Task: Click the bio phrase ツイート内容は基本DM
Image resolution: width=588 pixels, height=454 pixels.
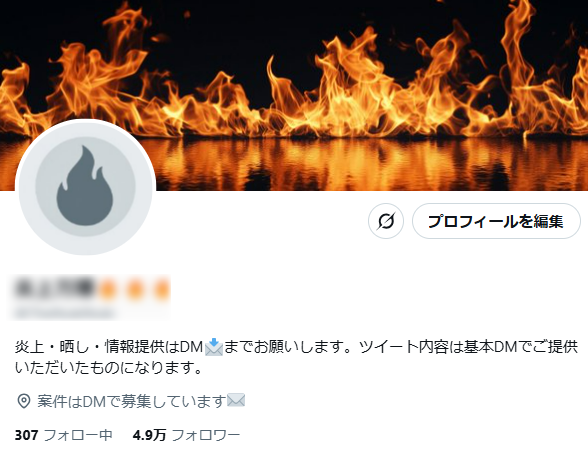Action: tap(442, 347)
